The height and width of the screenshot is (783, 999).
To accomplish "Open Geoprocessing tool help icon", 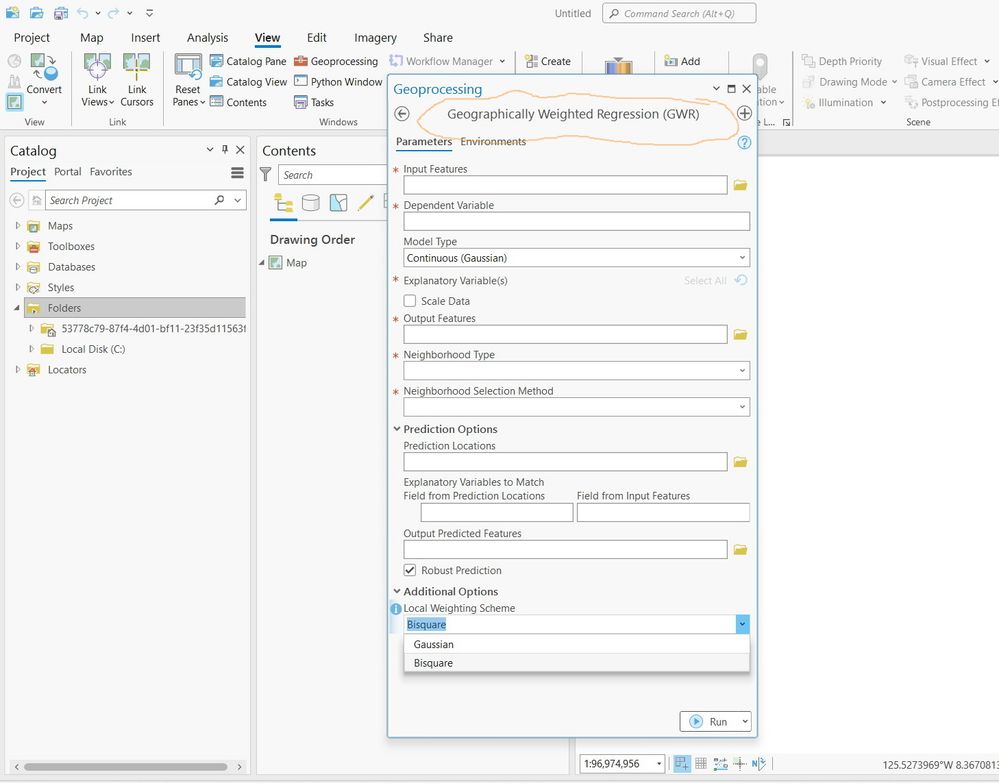I will point(744,142).
